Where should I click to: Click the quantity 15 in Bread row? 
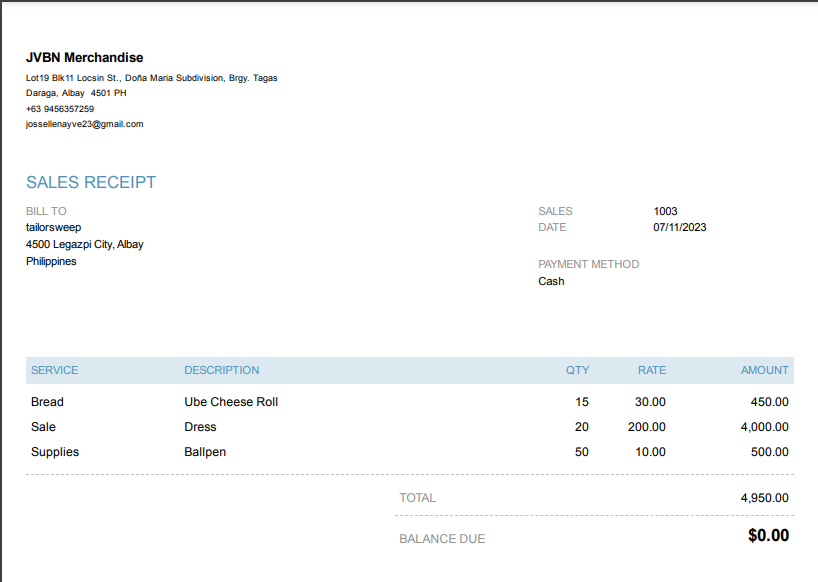582,402
